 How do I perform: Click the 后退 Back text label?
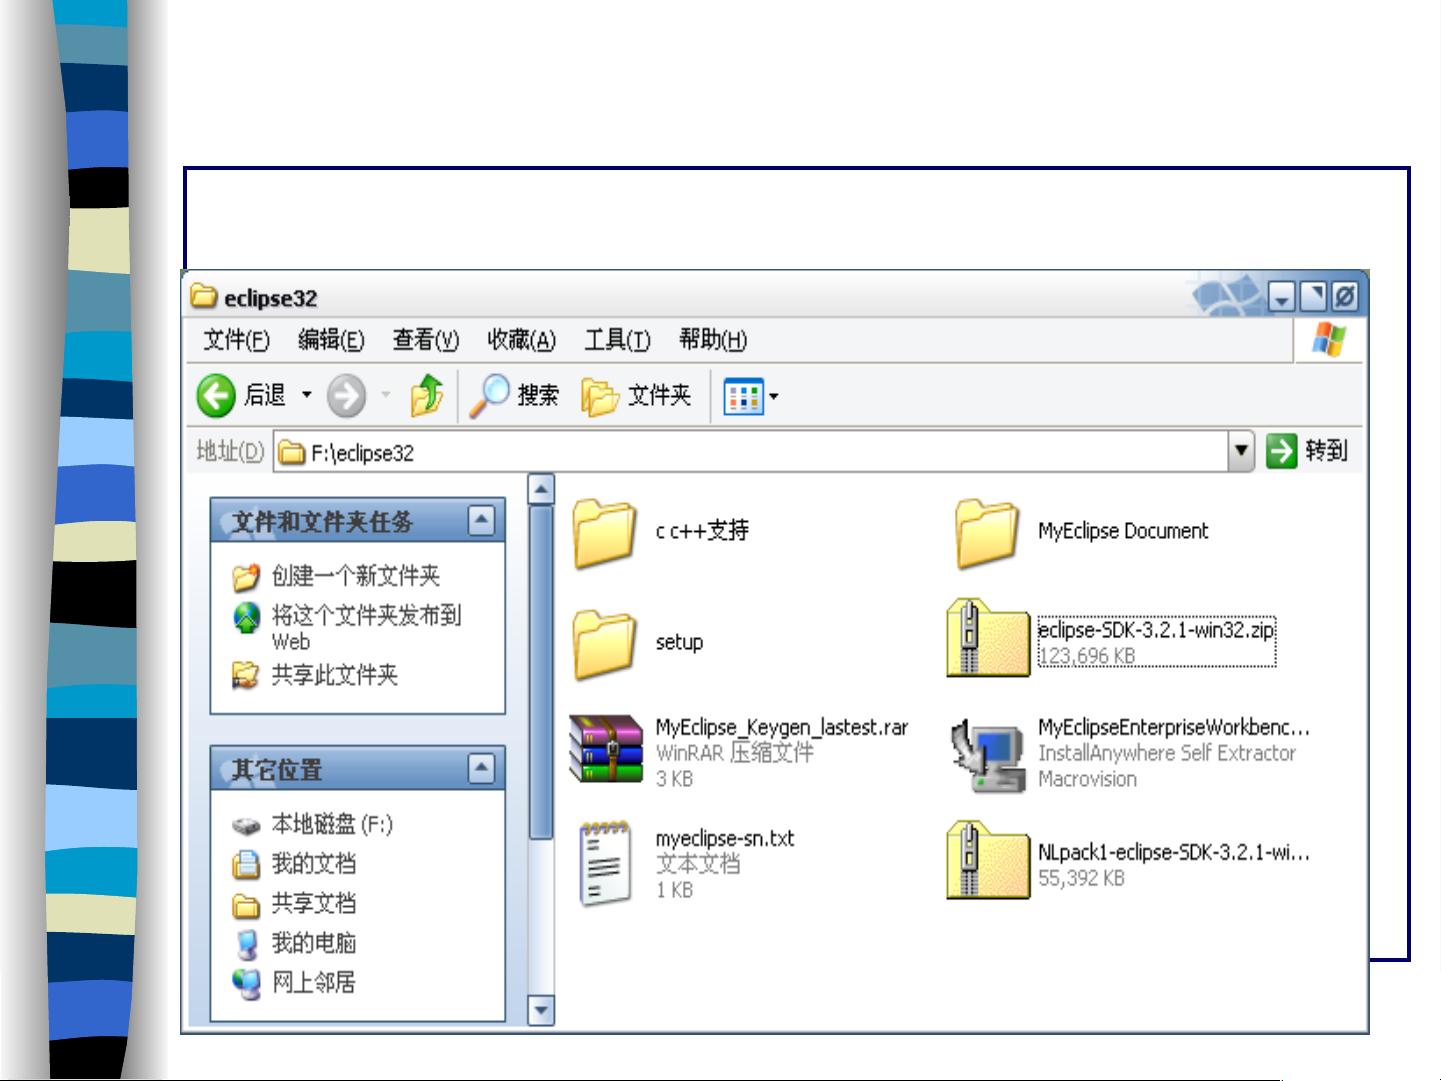click(265, 396)
